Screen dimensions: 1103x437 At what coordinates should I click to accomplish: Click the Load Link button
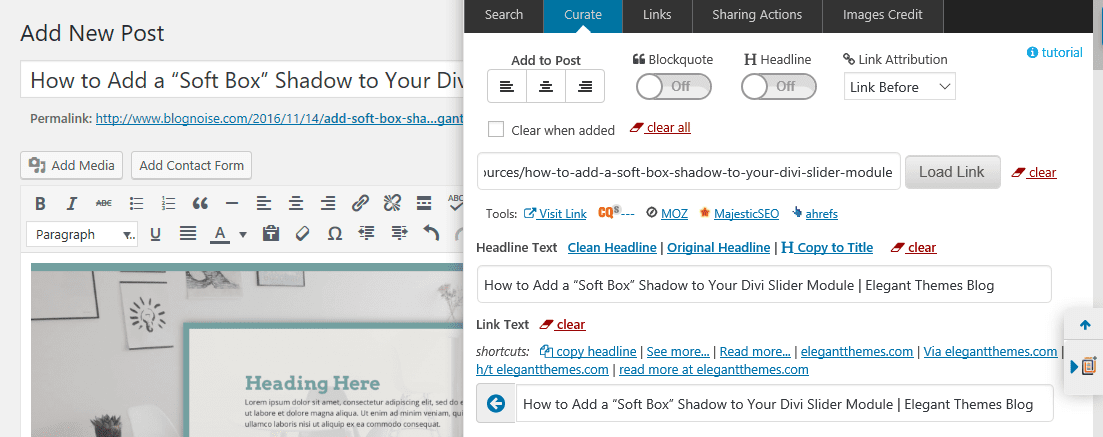952,172
